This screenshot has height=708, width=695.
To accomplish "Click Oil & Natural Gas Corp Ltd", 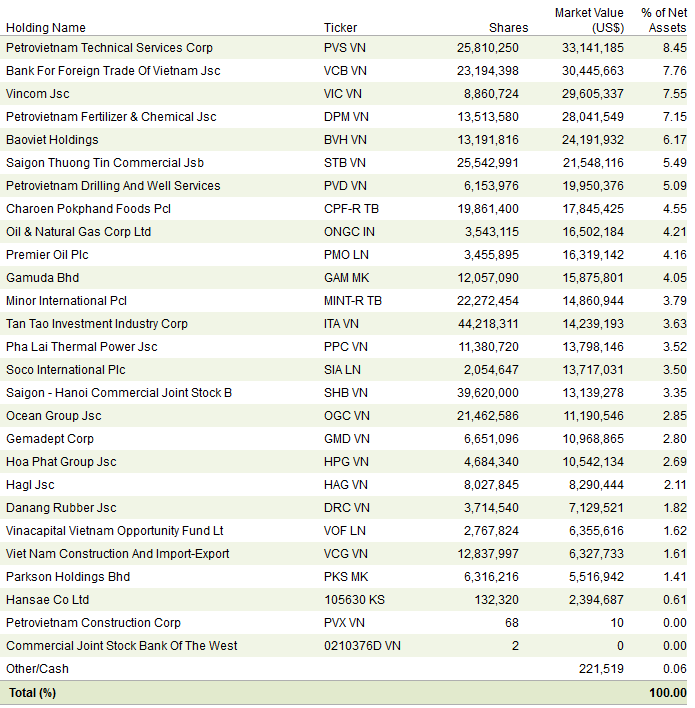I will coord(78,232).
